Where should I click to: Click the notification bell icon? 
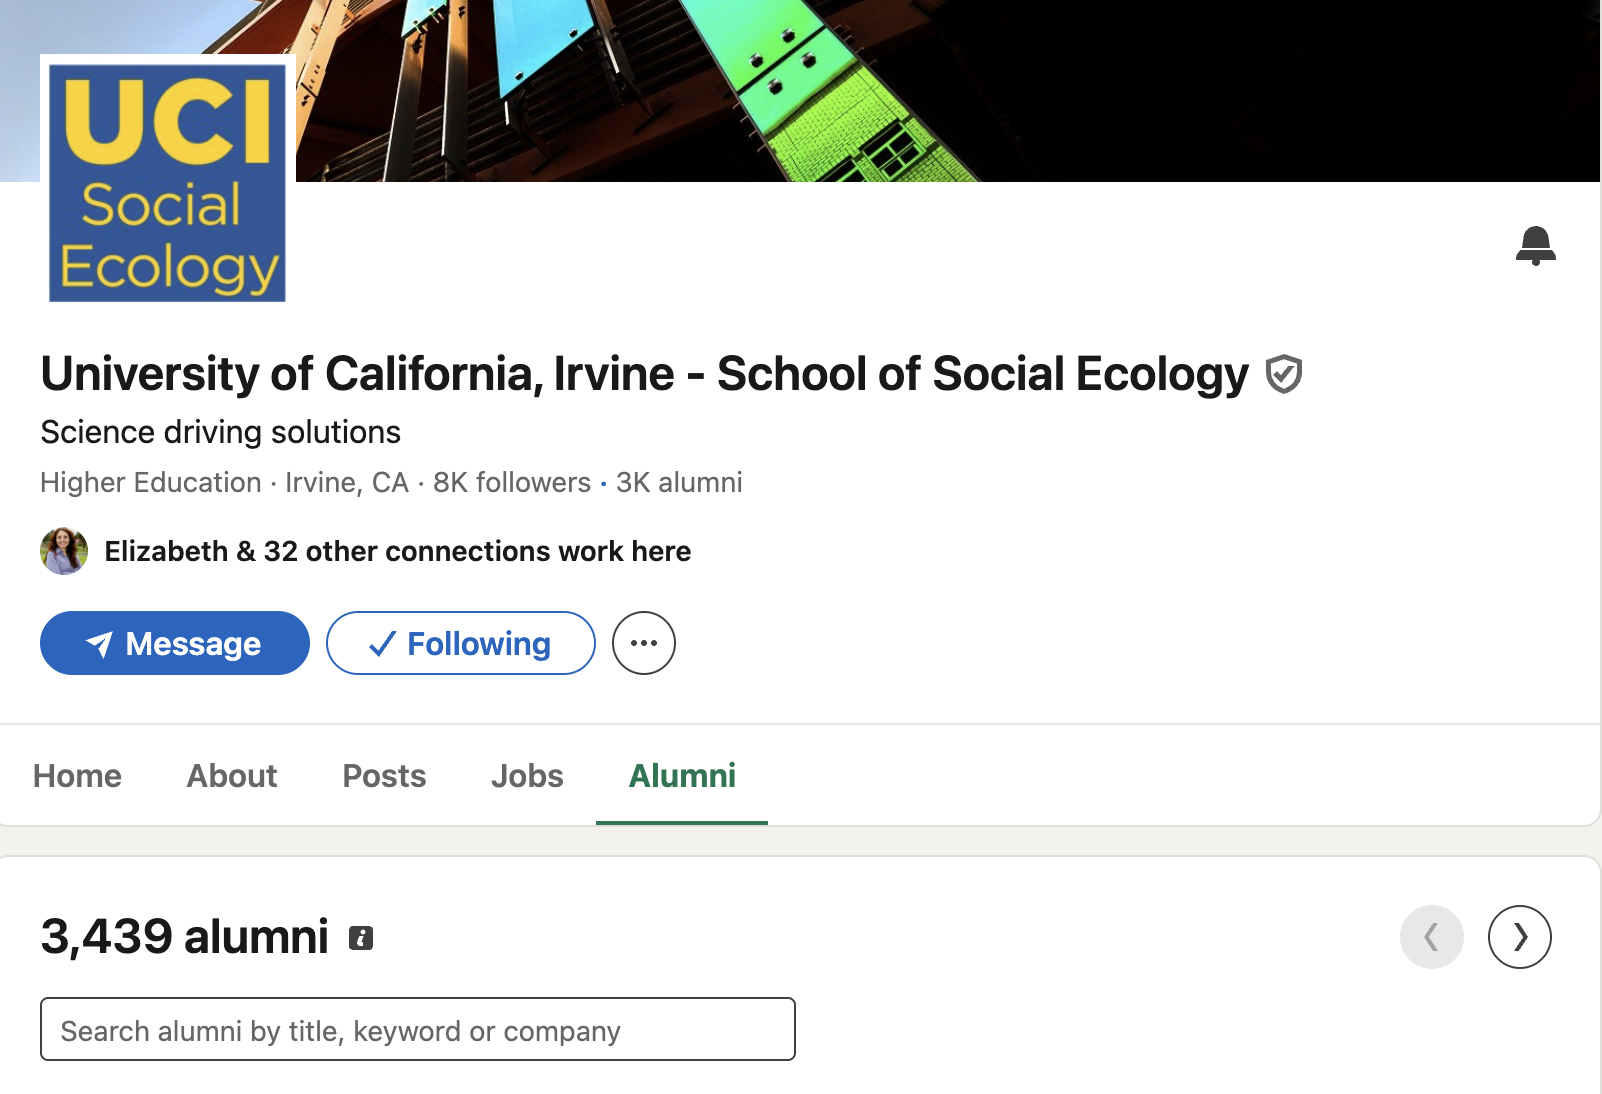point(1535,245)
